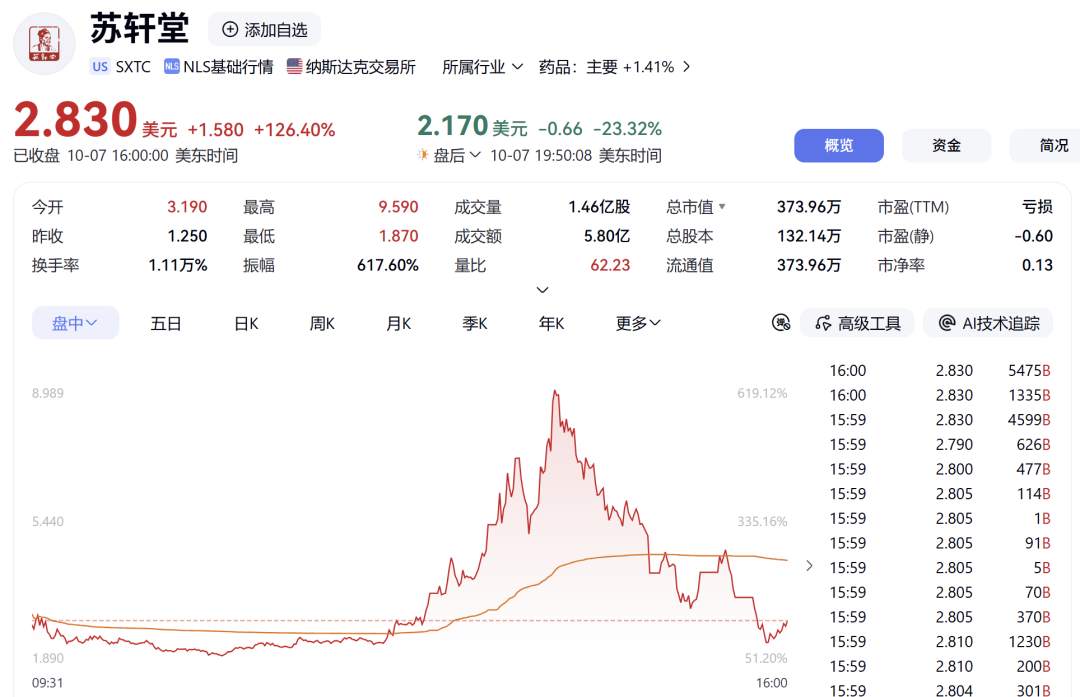Click the chart settings icon beside 高级工具
The width and height of the screenshot is (1080, 697).
[x=780, y=322]
